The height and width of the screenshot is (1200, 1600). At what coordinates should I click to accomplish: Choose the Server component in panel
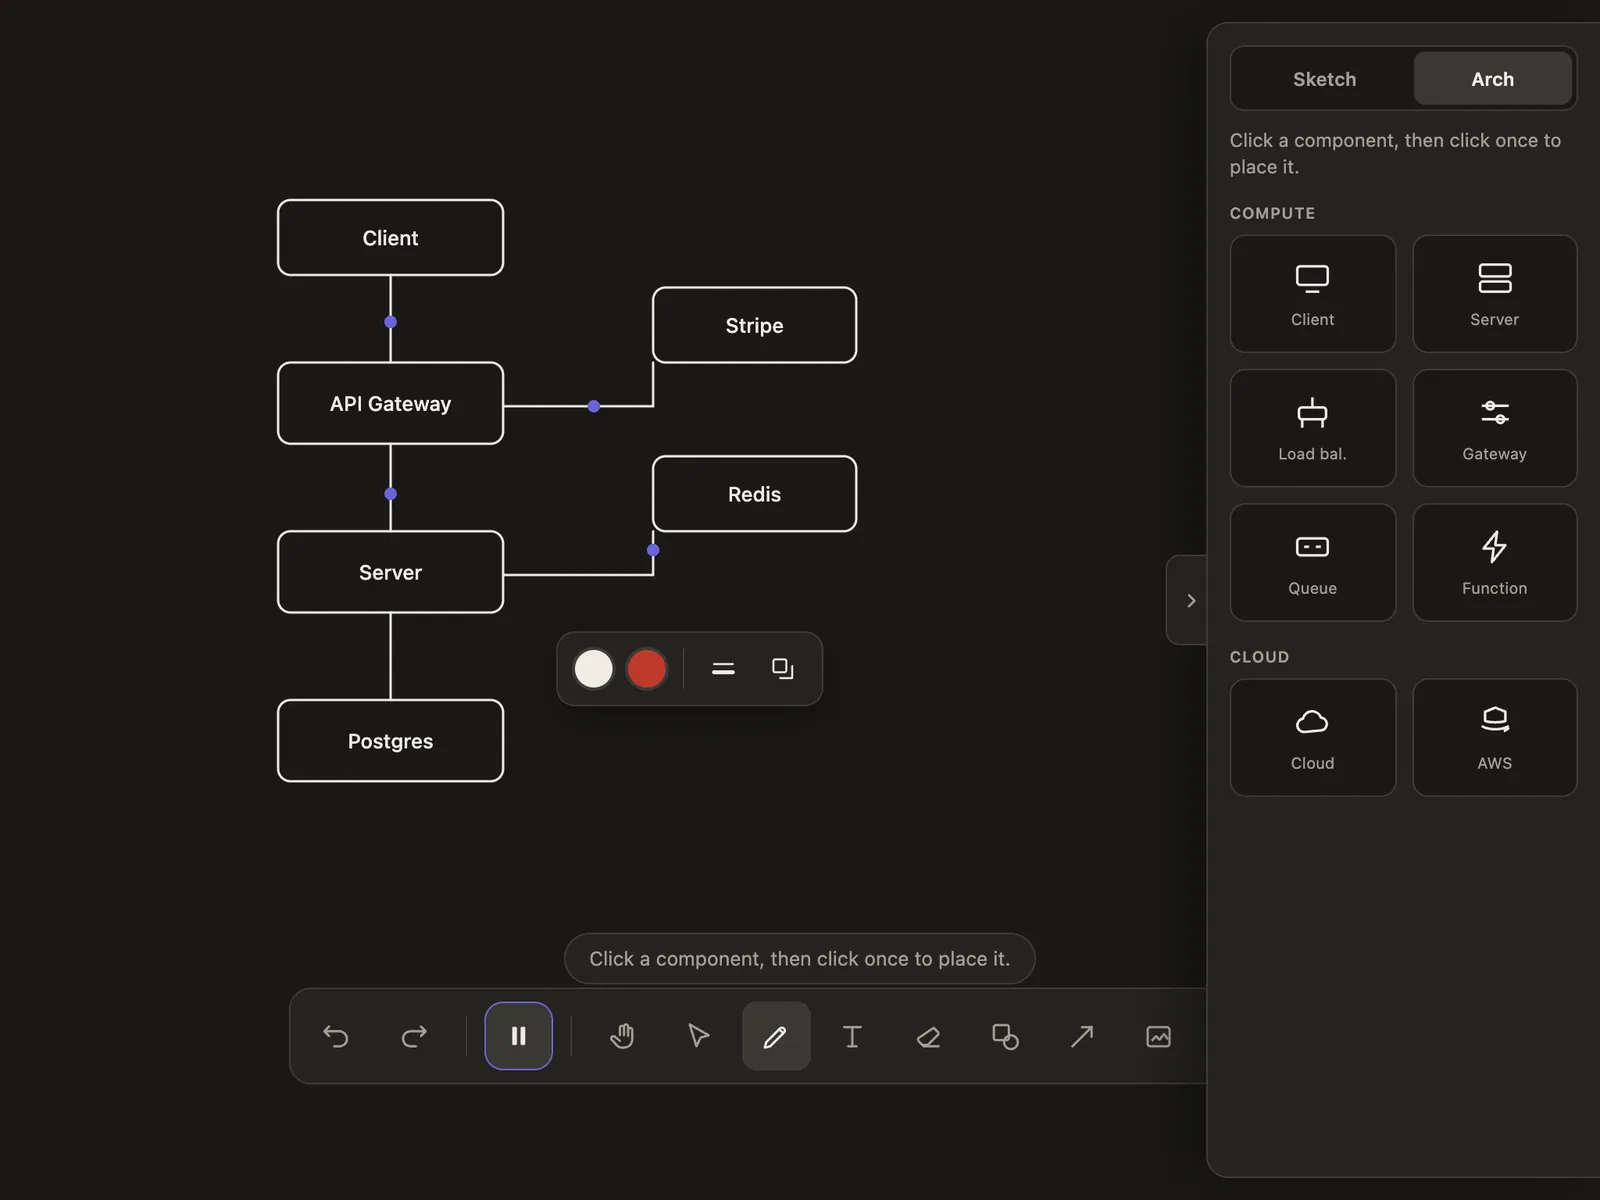(1495, 294)
